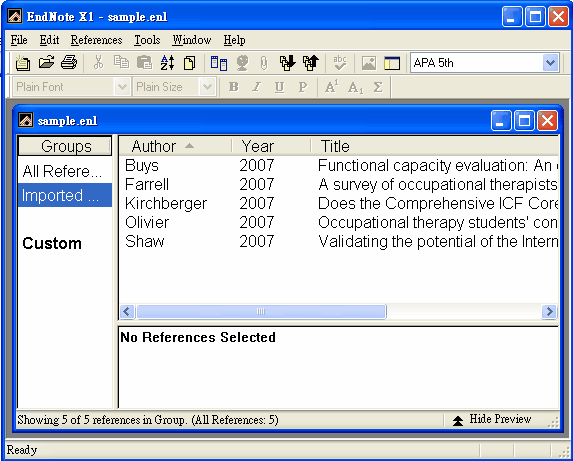Select the Imported References group
This screenshot has height=461, width=573.
coord(65,195)
